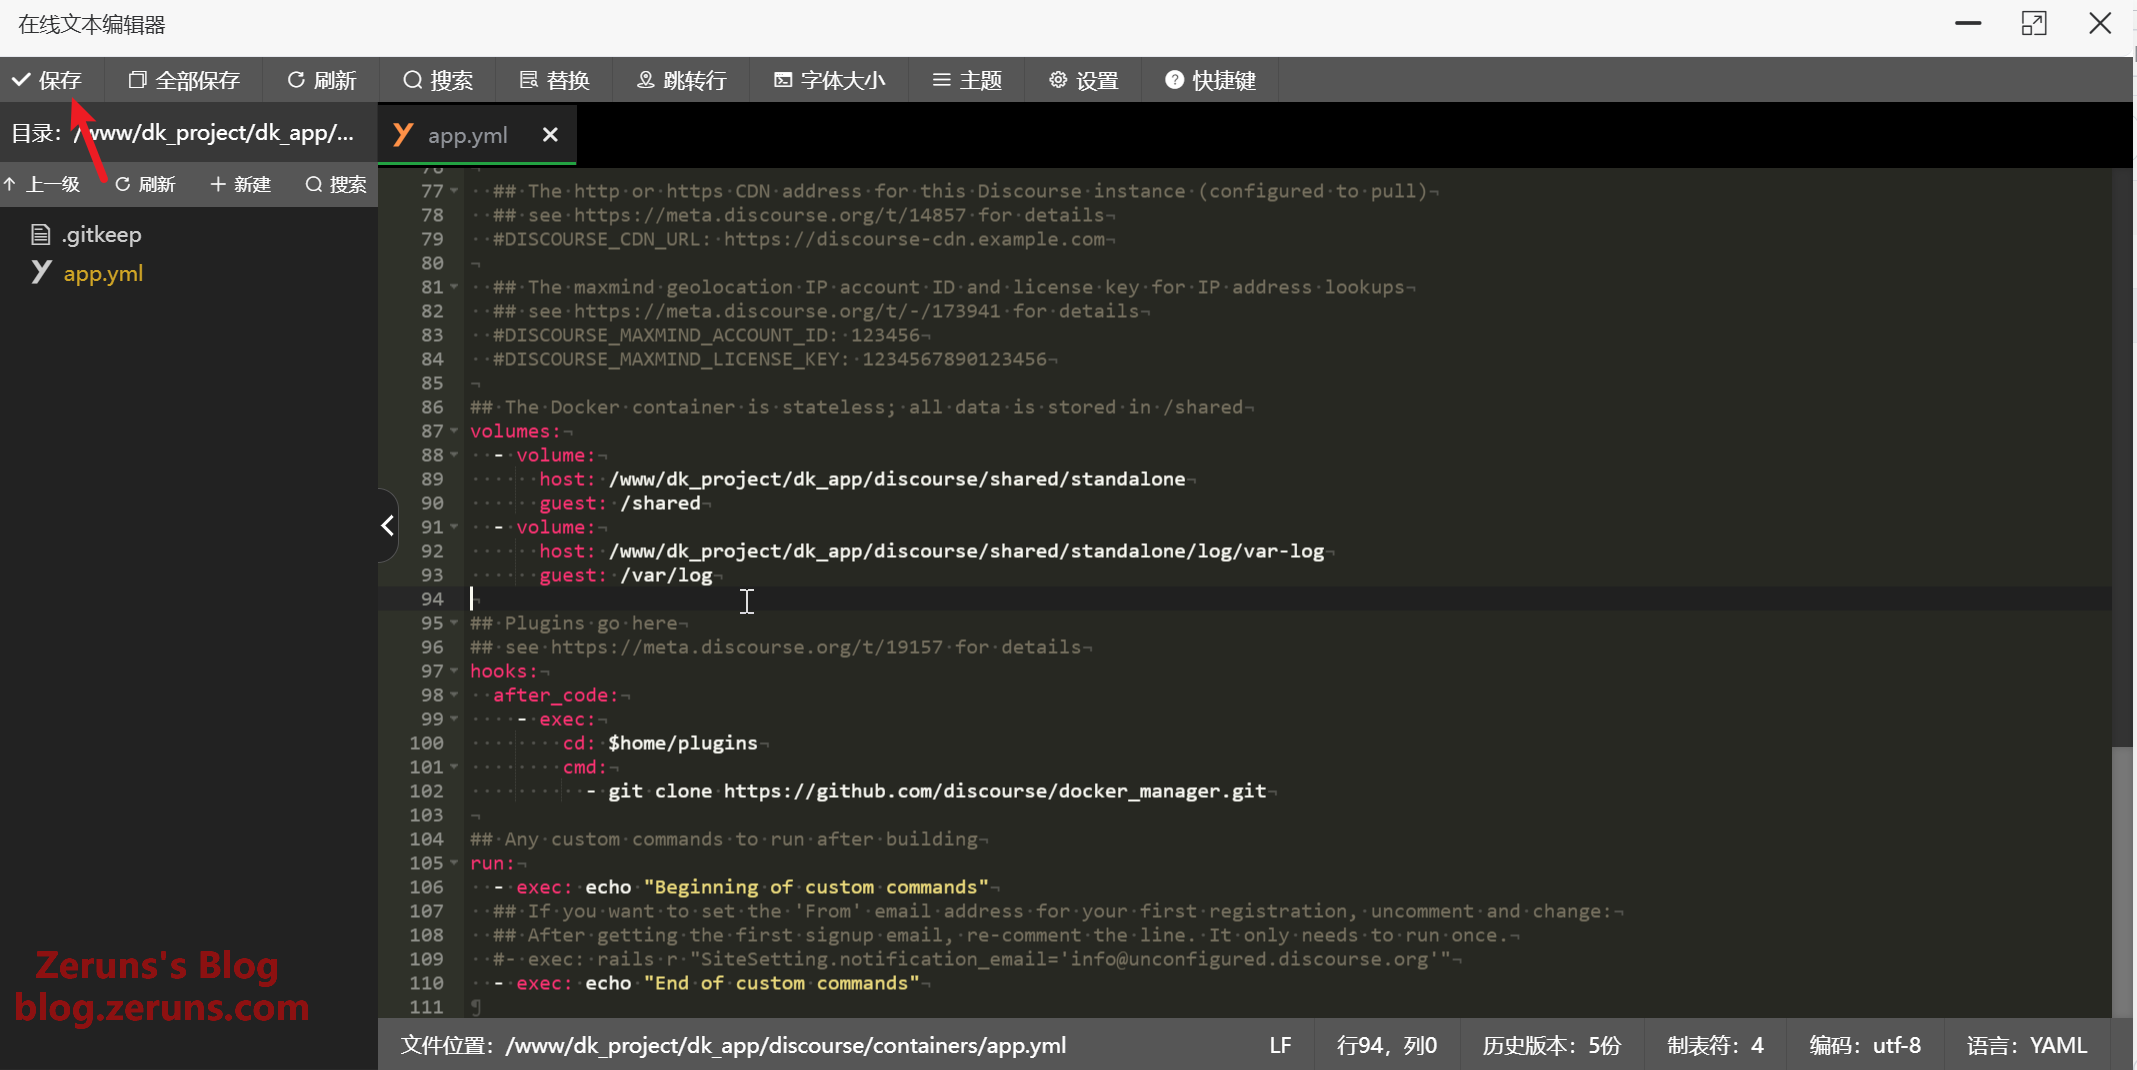Click 全部保存 (Save All) in toolbar
Image resolution: width=2137 pixels, height=1070 pixels.
185,80
